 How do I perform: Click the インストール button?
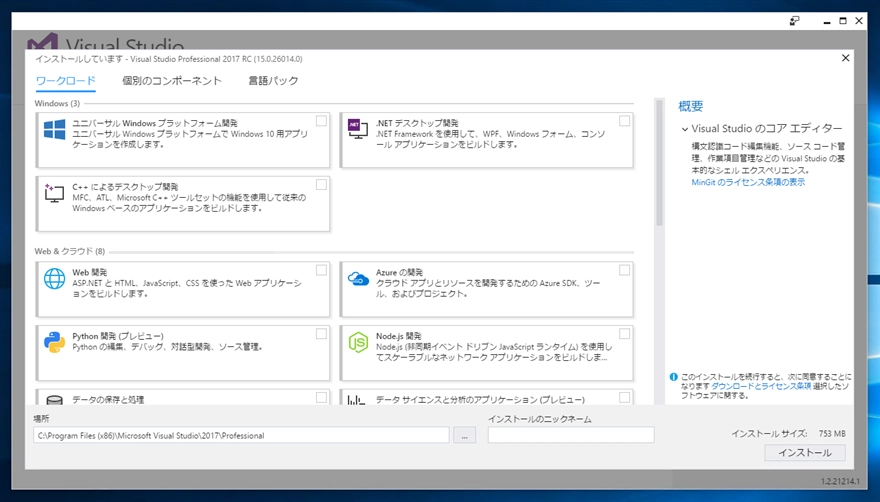click(805, 453)
